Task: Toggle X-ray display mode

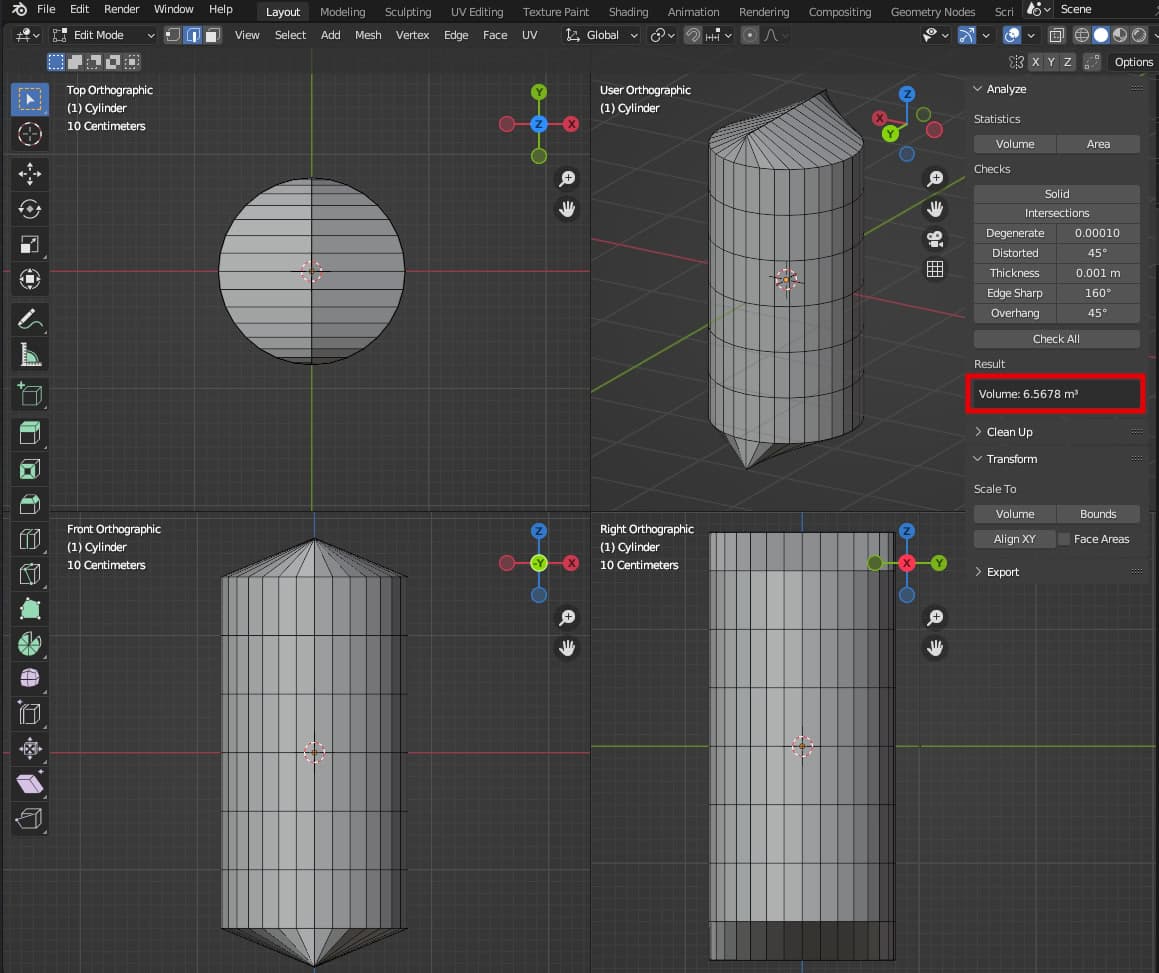Action: [1056, 35]
